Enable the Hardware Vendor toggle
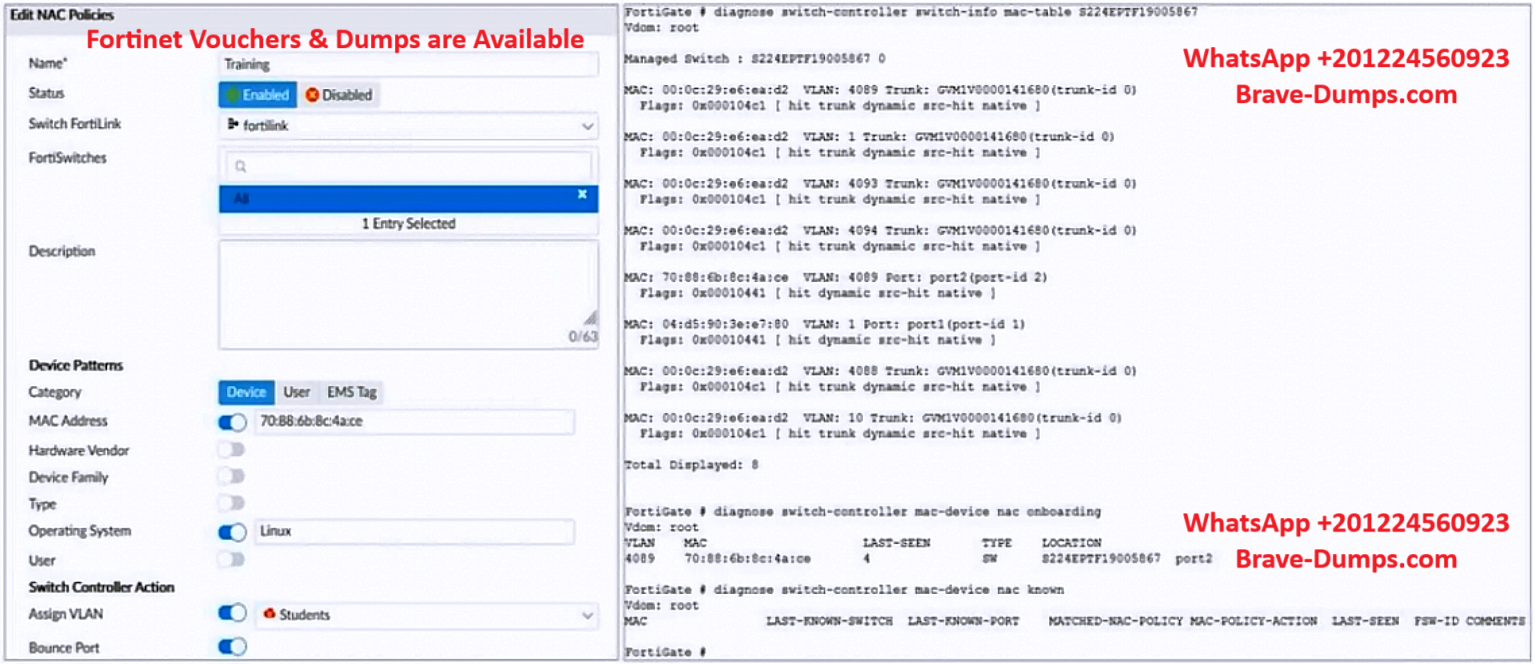 click(x=232, y=450)
